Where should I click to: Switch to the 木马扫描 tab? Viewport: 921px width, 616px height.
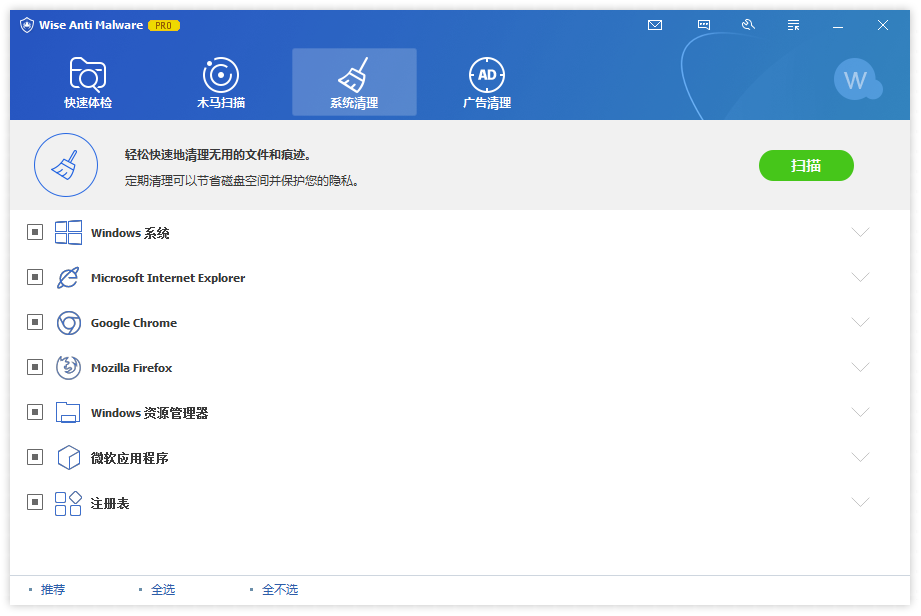(x=221, y=83)
